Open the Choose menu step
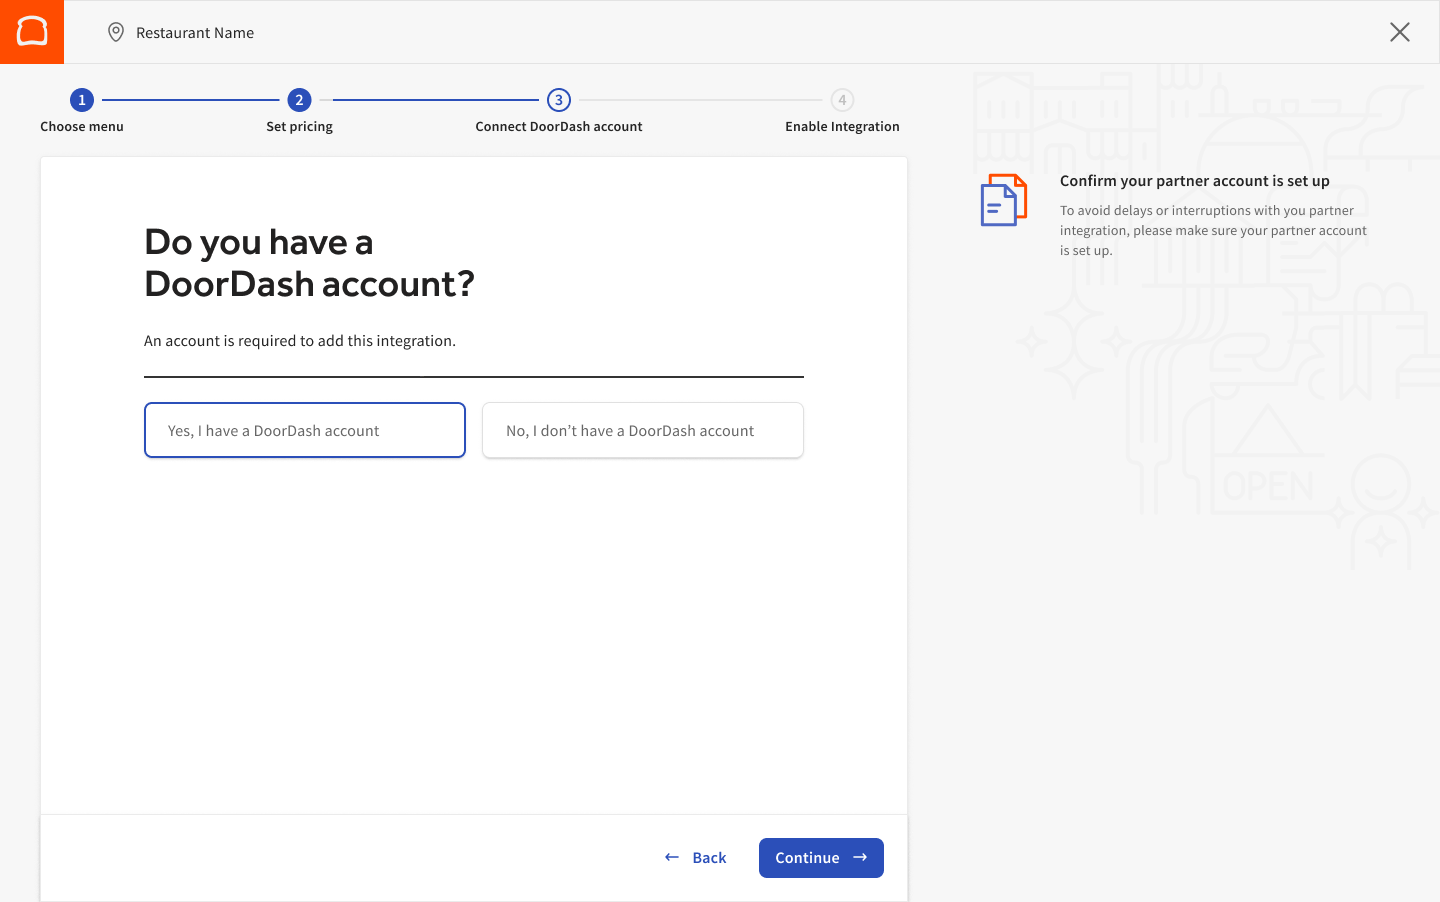Screen dimensions: 1440x902 (x=81, y=126)
